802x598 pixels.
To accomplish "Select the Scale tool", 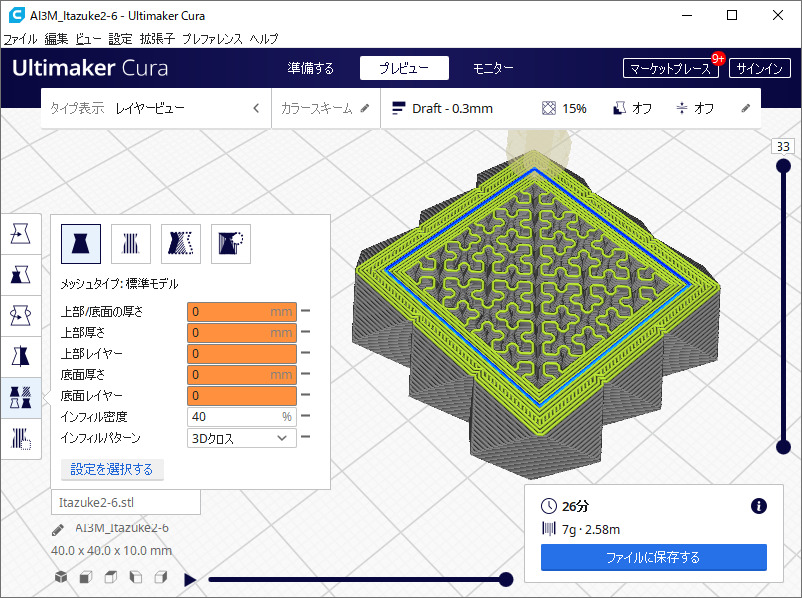I will click(20, 274).
